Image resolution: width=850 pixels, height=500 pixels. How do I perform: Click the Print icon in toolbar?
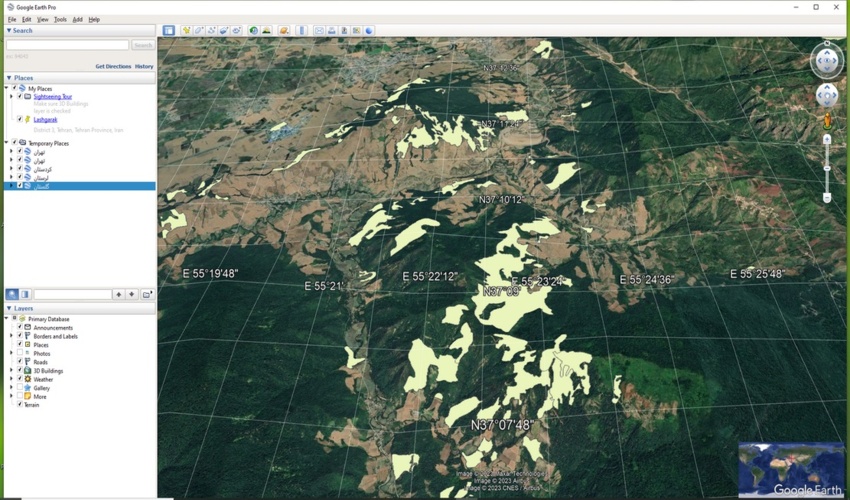(332, 31)
